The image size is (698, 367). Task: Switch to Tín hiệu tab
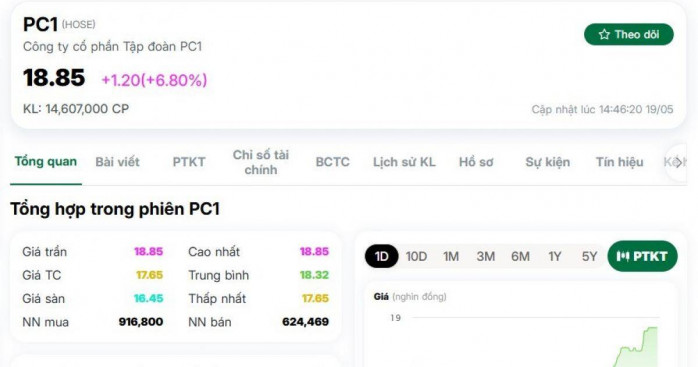tap(619, 162)
